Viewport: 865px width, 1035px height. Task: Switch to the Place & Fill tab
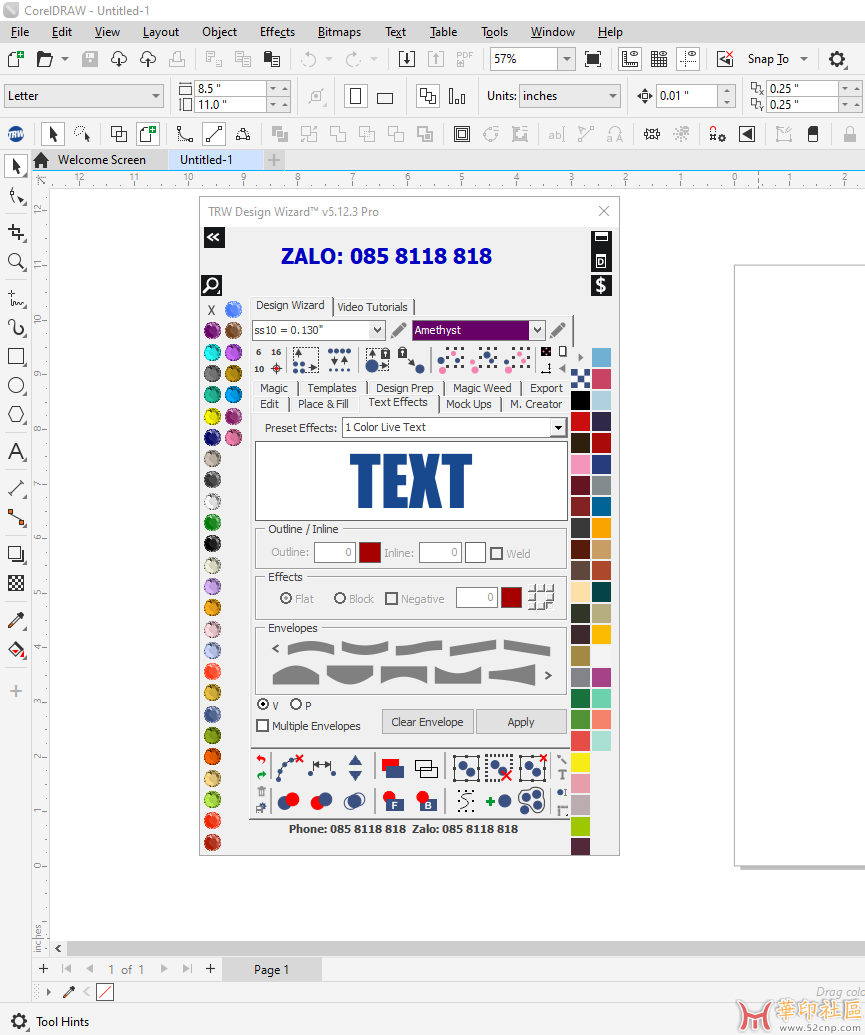[323, 404]
